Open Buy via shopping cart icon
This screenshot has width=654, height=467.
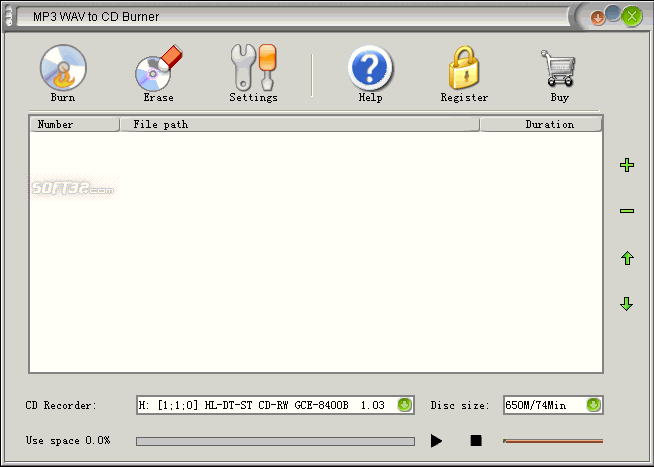pyautogui.click(x=558, y=68)
